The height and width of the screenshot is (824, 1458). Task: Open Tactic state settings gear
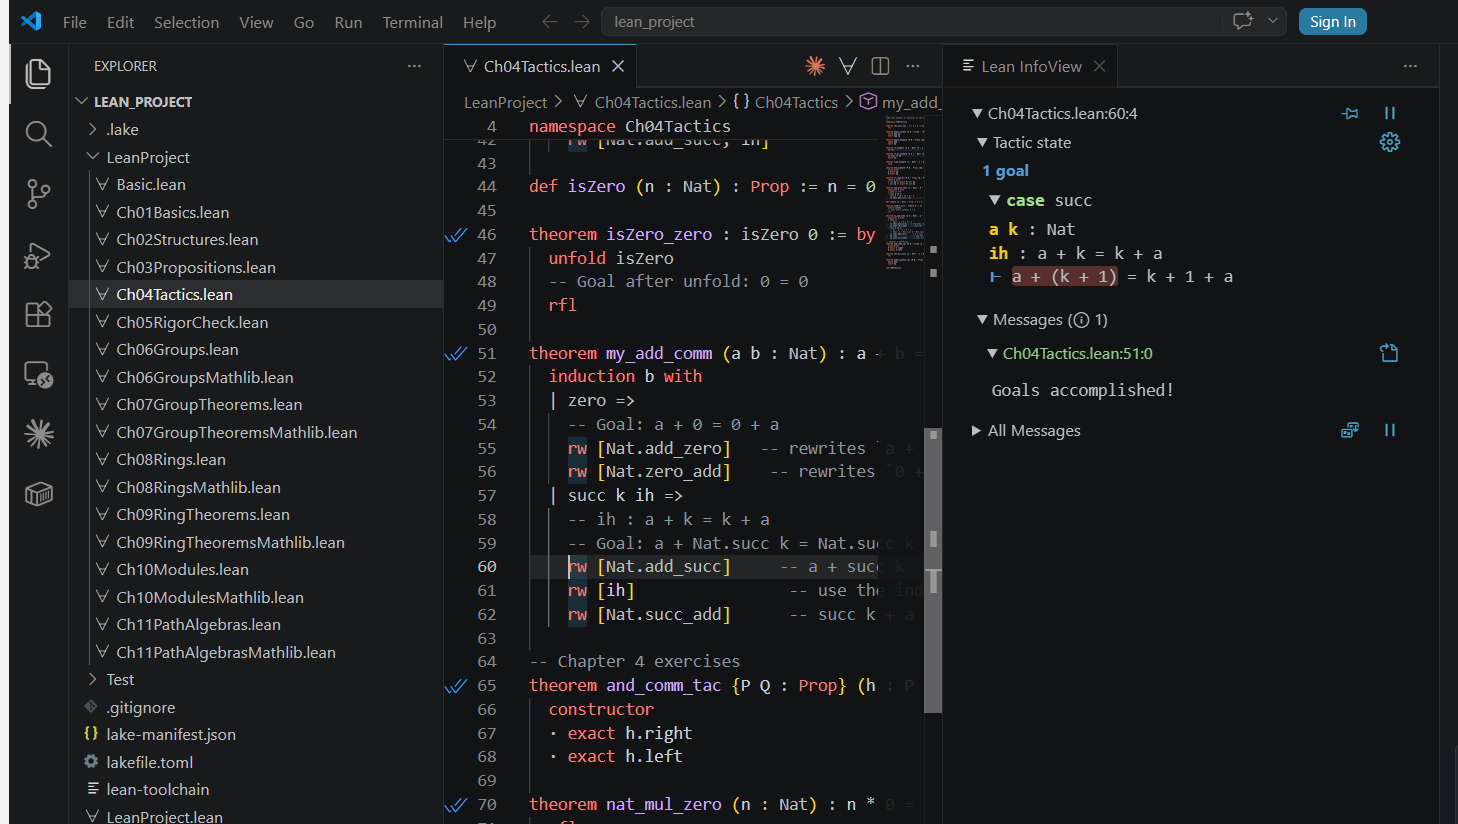tap(1389, 142)
